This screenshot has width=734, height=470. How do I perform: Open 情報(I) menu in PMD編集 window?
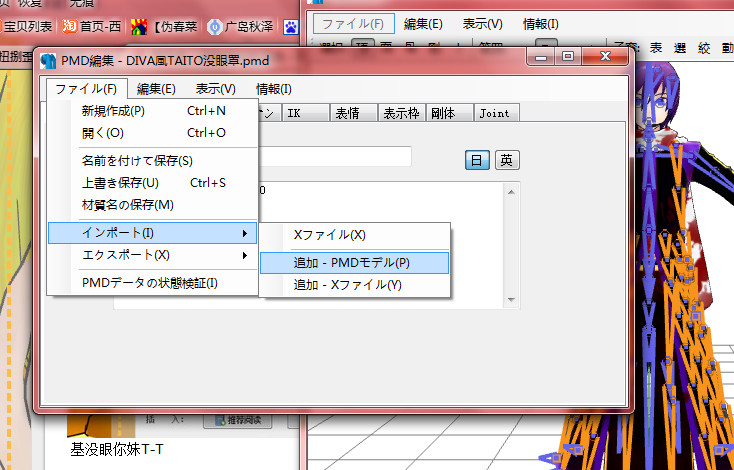point(274,89)
